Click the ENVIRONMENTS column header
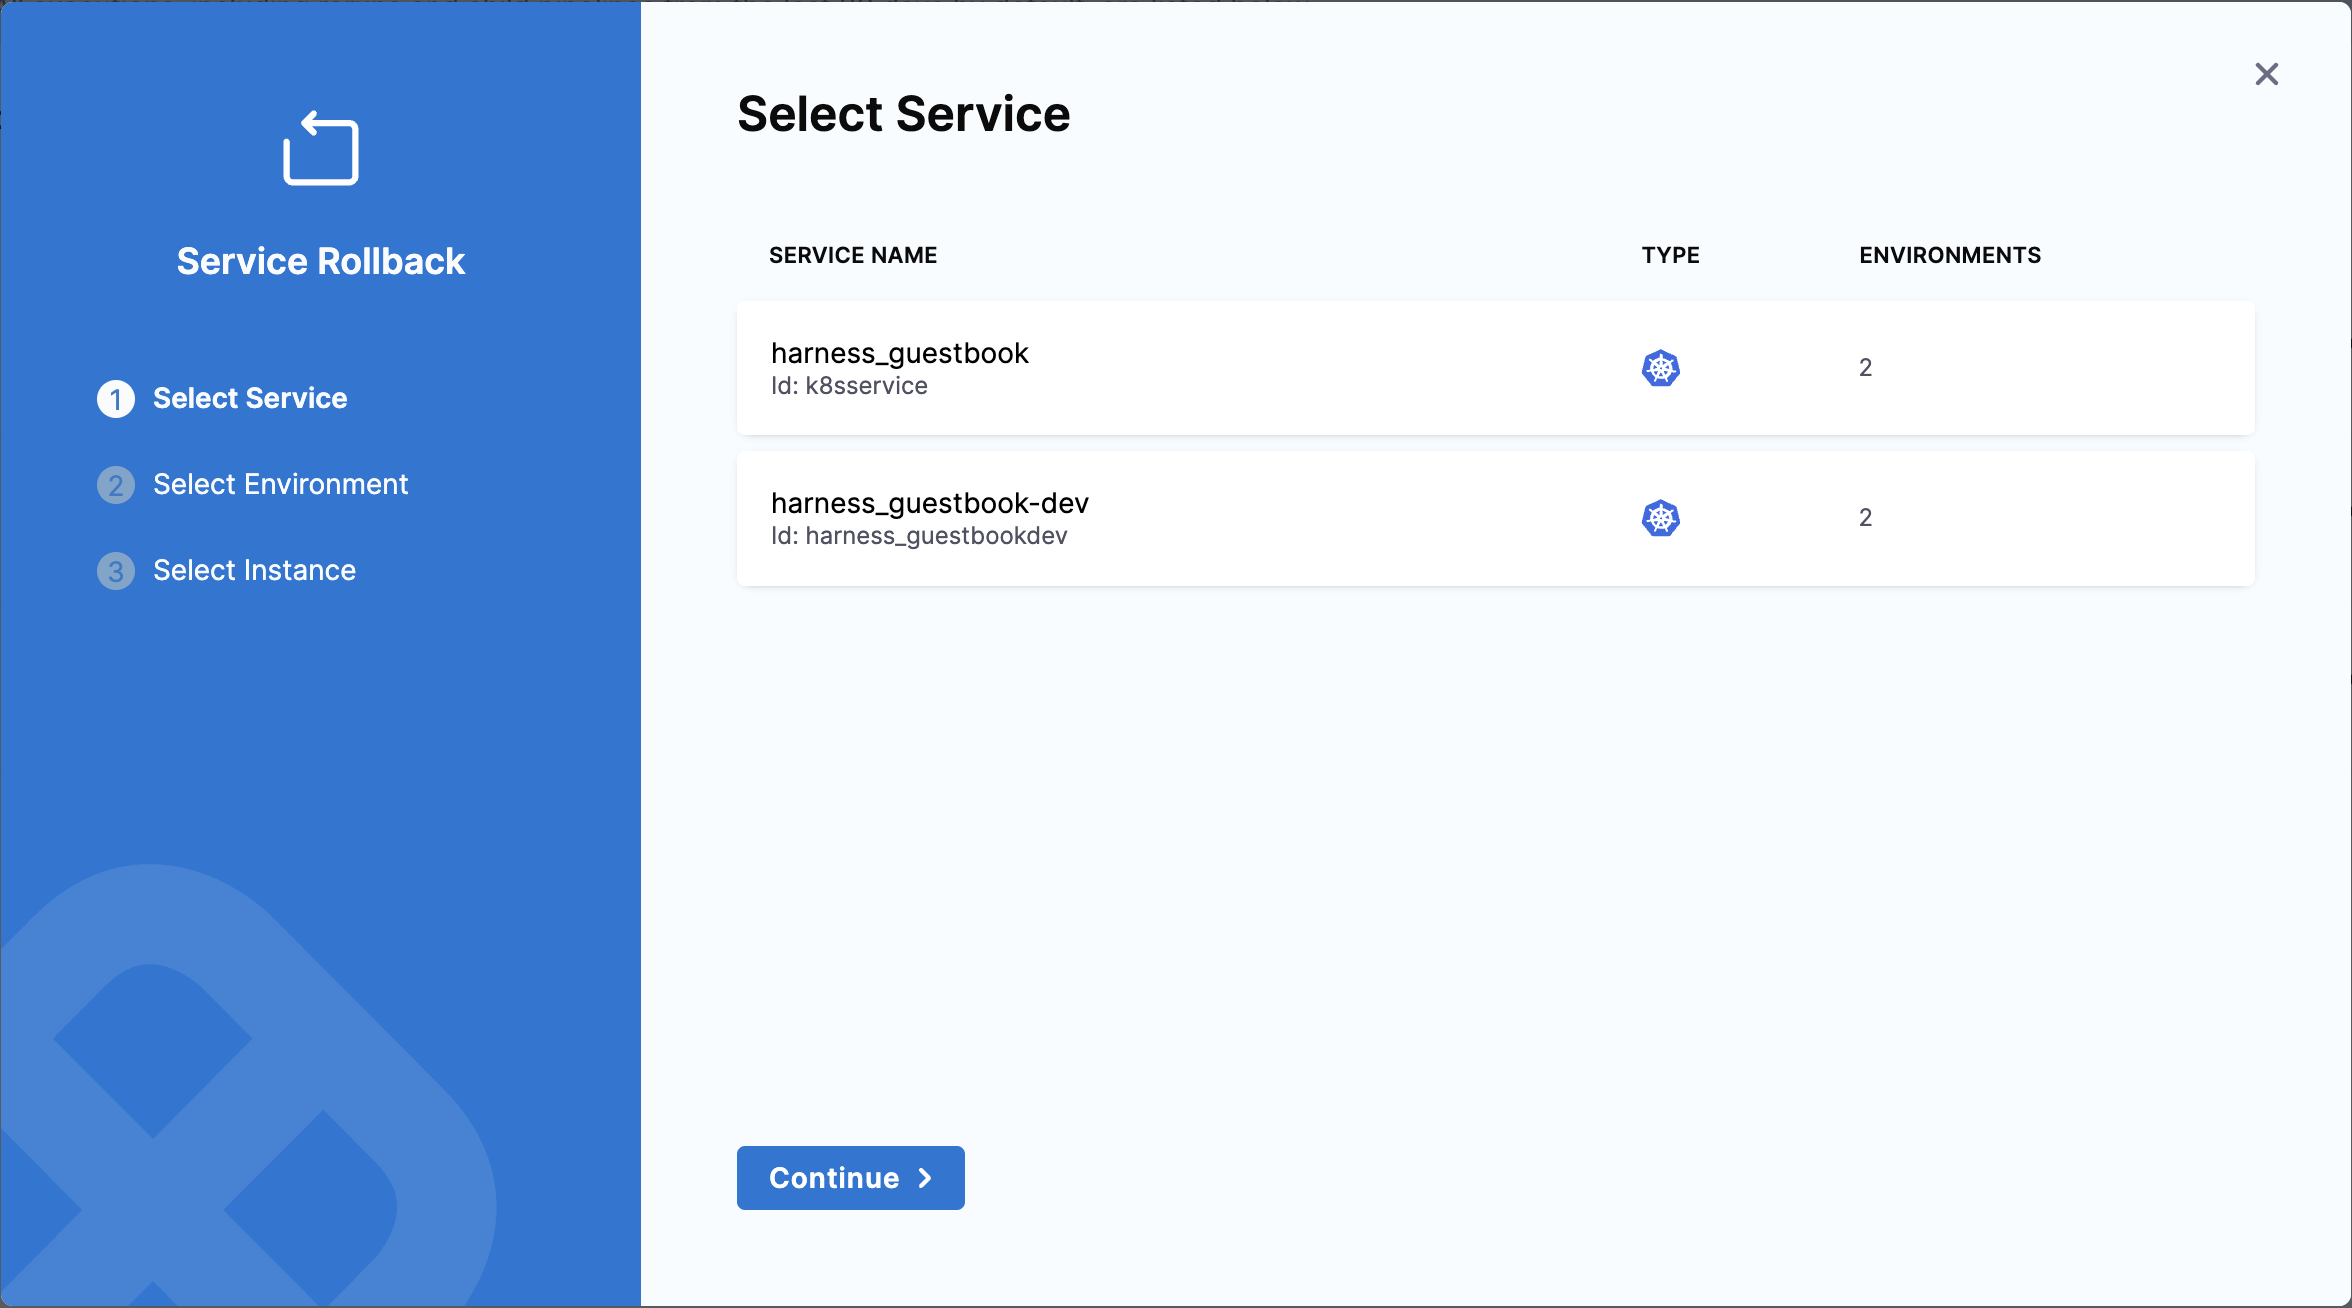The width and height of the screenshot is (2352, 1308). pyautogui.click(x=1949, y=255)
